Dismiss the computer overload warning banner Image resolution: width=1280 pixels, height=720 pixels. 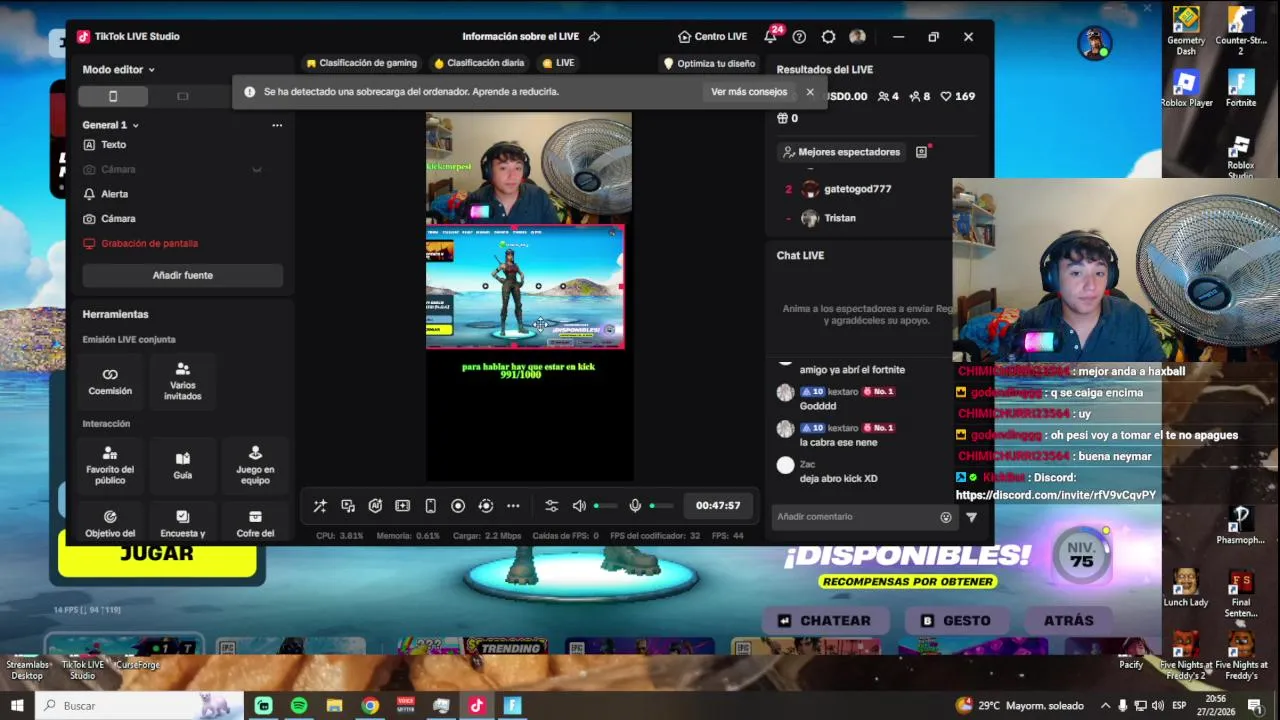click(810, 92)
